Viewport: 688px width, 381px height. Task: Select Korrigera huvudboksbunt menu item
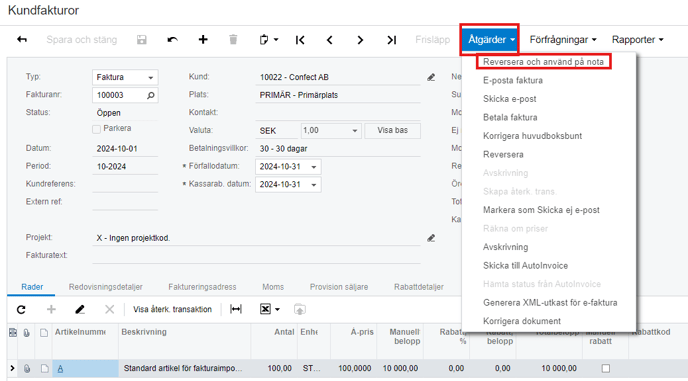532,136
